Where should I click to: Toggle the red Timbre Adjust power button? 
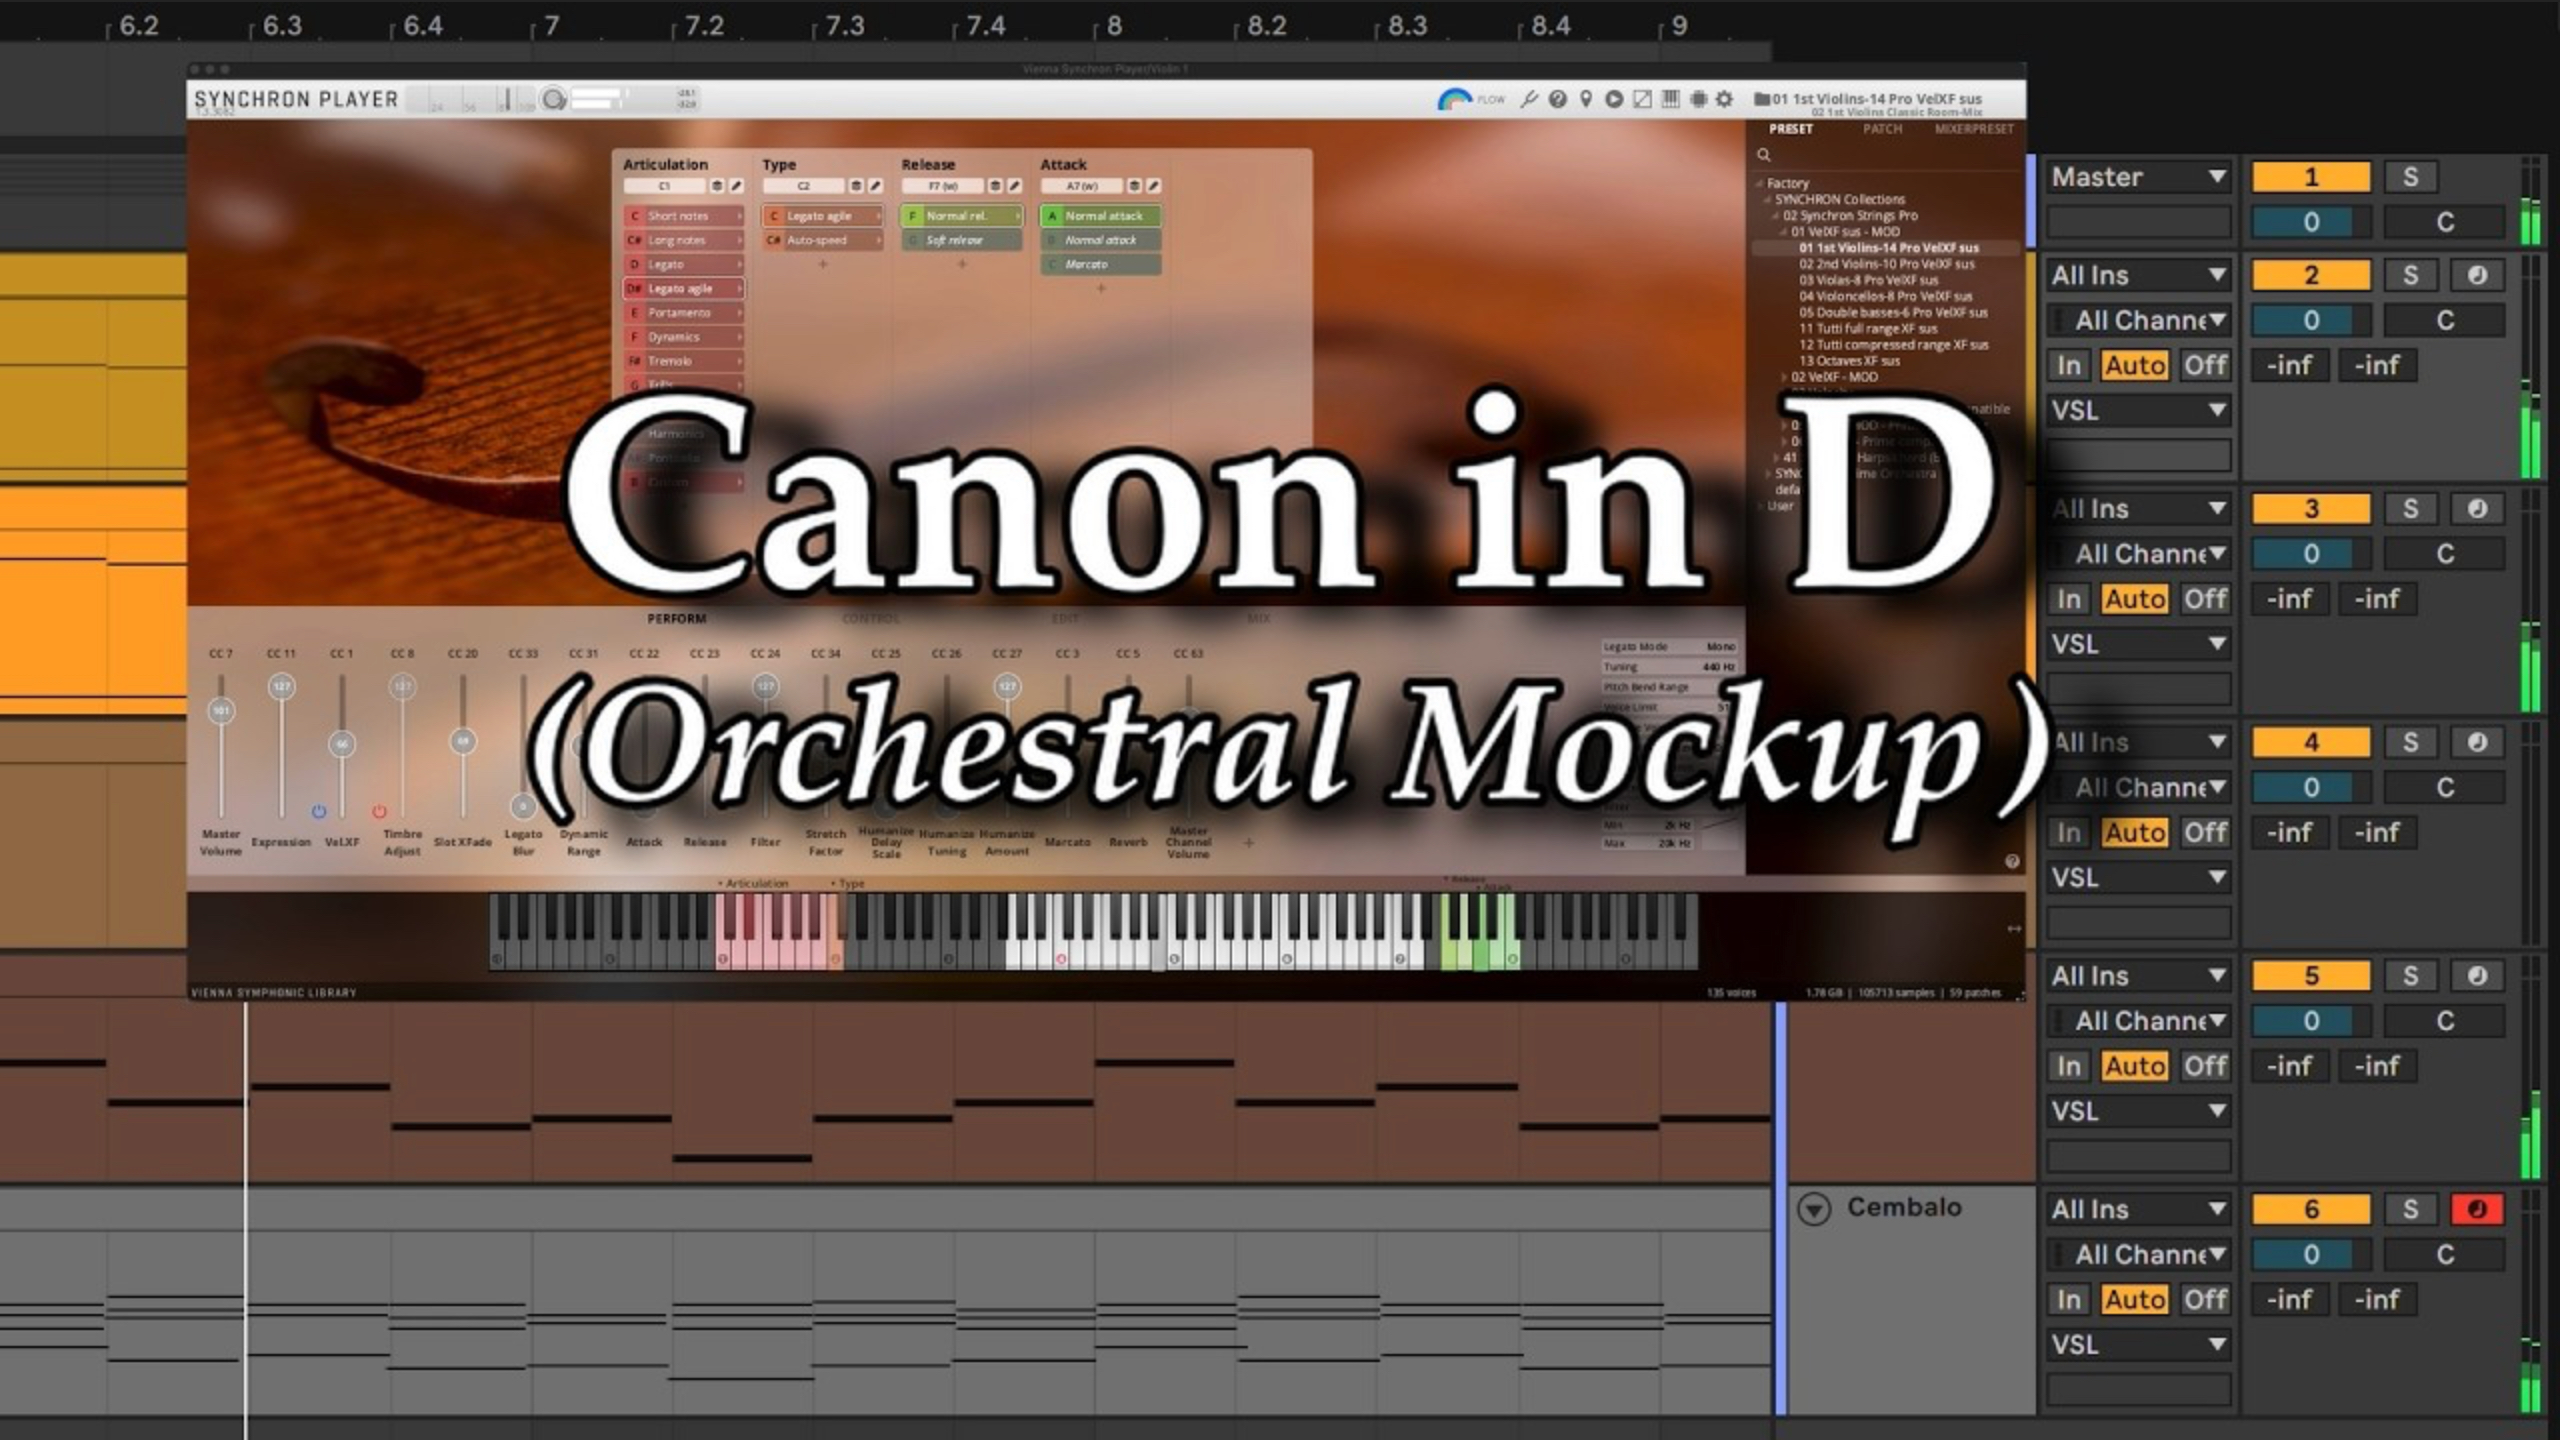coord(379,811)
